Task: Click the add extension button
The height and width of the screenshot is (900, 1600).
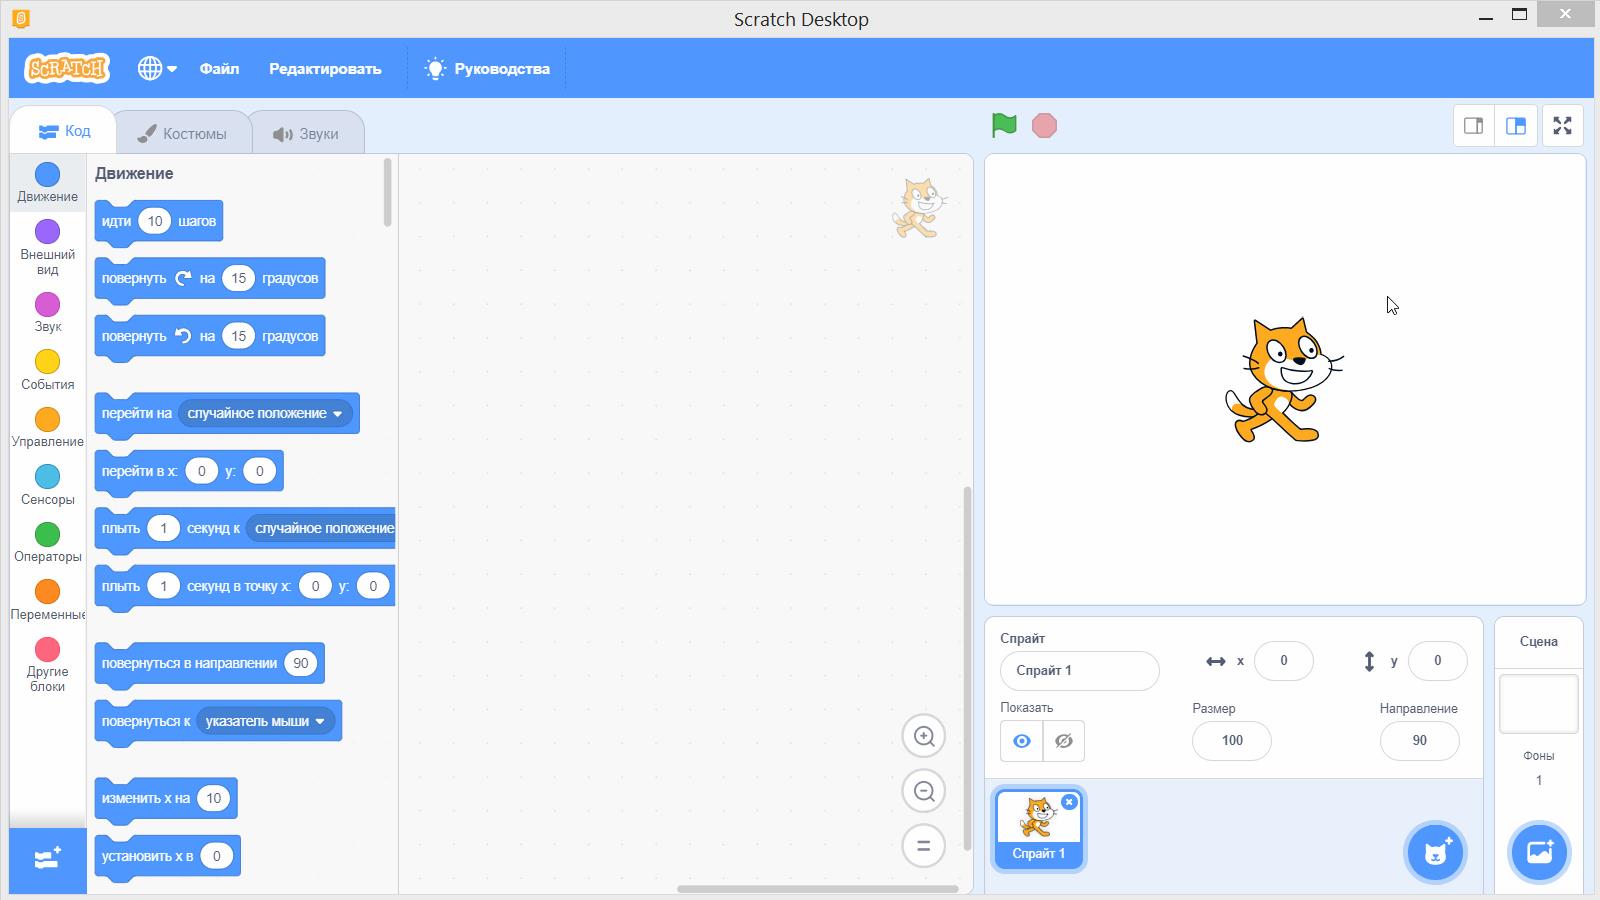Action: pyautogui.click(x=48, y=860)
